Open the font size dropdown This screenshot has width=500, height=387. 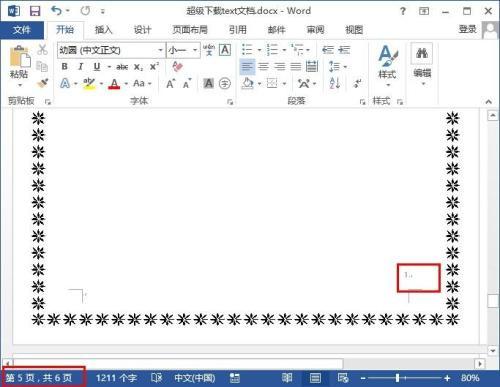(x=195, y=50)
